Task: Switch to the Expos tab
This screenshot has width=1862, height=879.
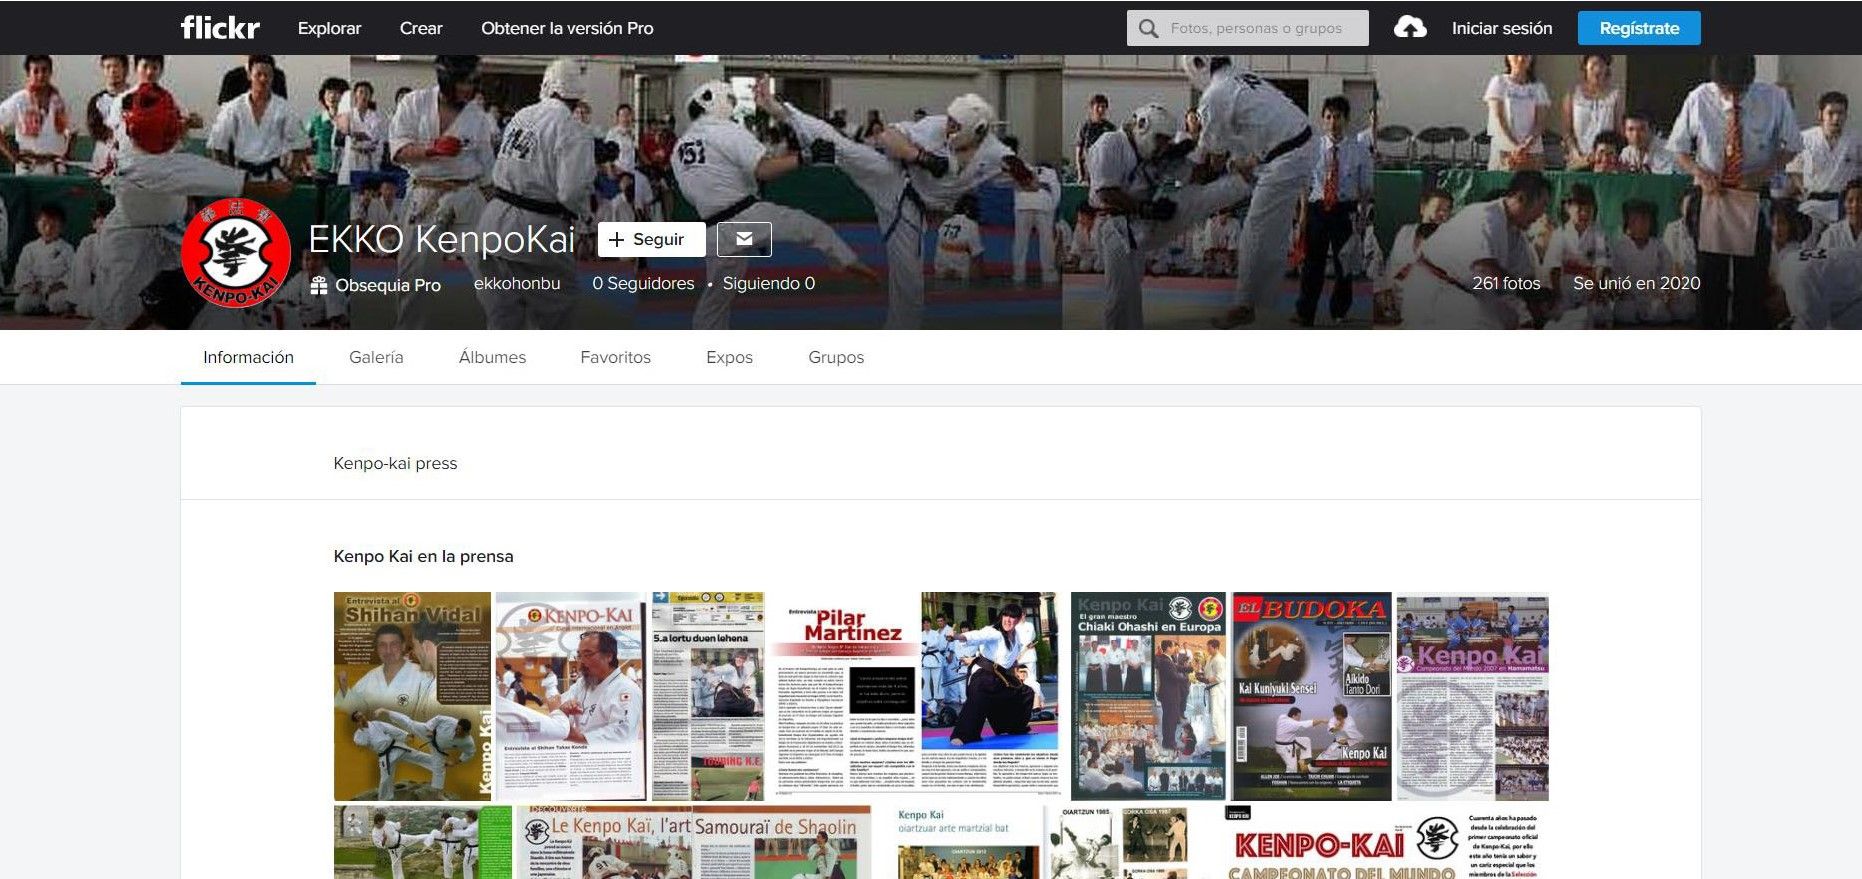Action: [729, 357]
